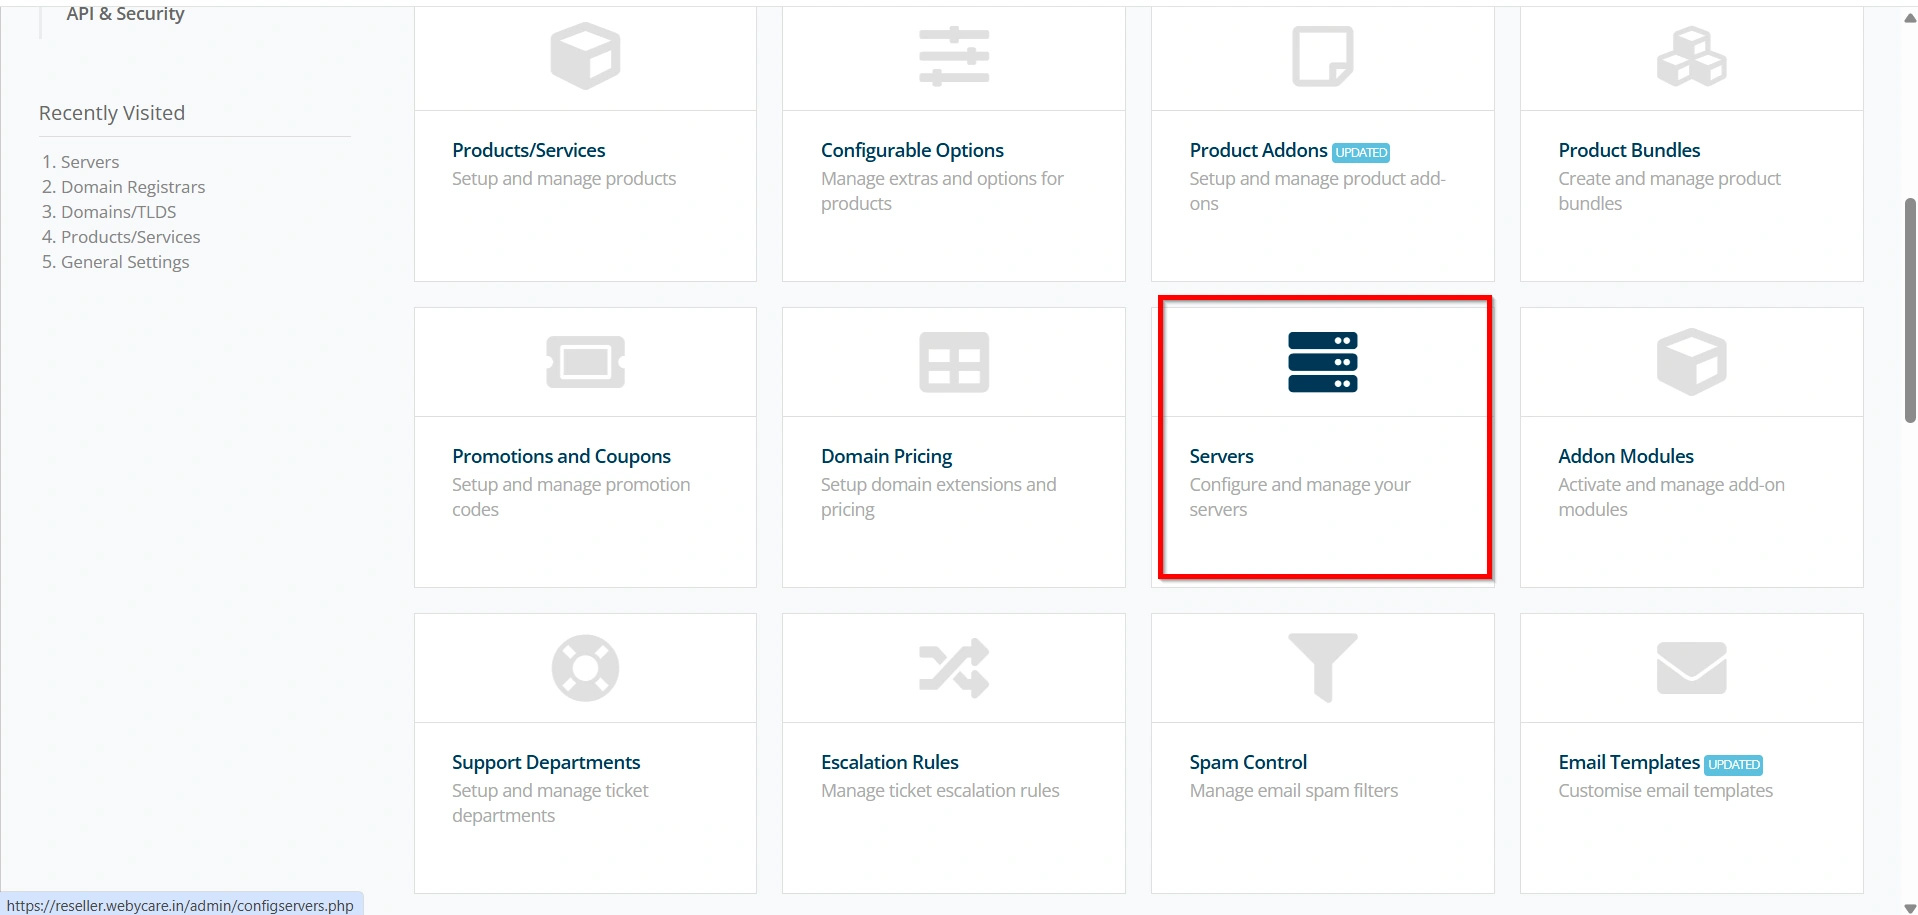Open recently visited Servers entry
This screenshot has height=915, width=1918.
coord(90,162)
